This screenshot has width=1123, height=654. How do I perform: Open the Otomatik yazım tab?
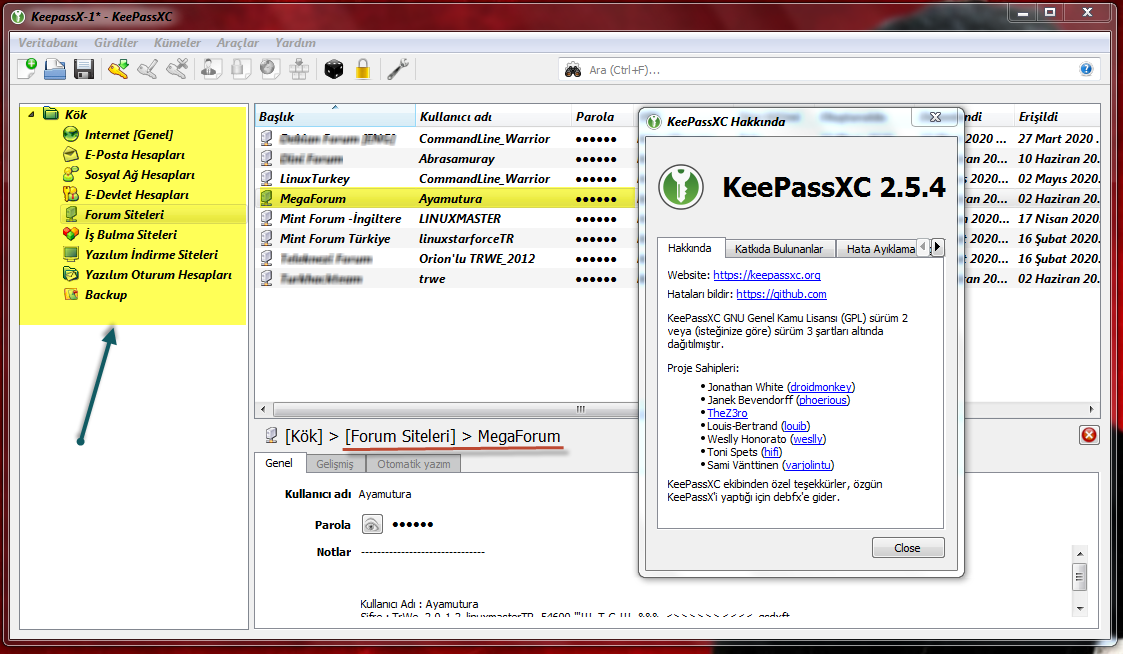tap(414, 464)
